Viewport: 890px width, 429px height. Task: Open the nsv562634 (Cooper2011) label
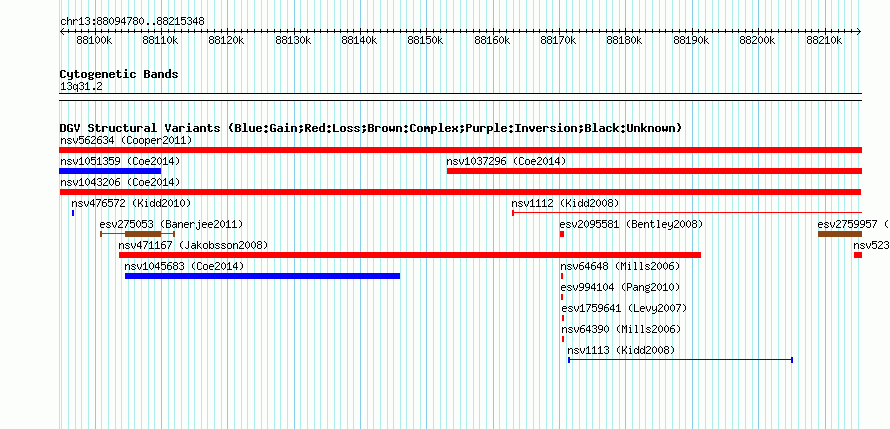pyautogui.click(x=126, y=140)
